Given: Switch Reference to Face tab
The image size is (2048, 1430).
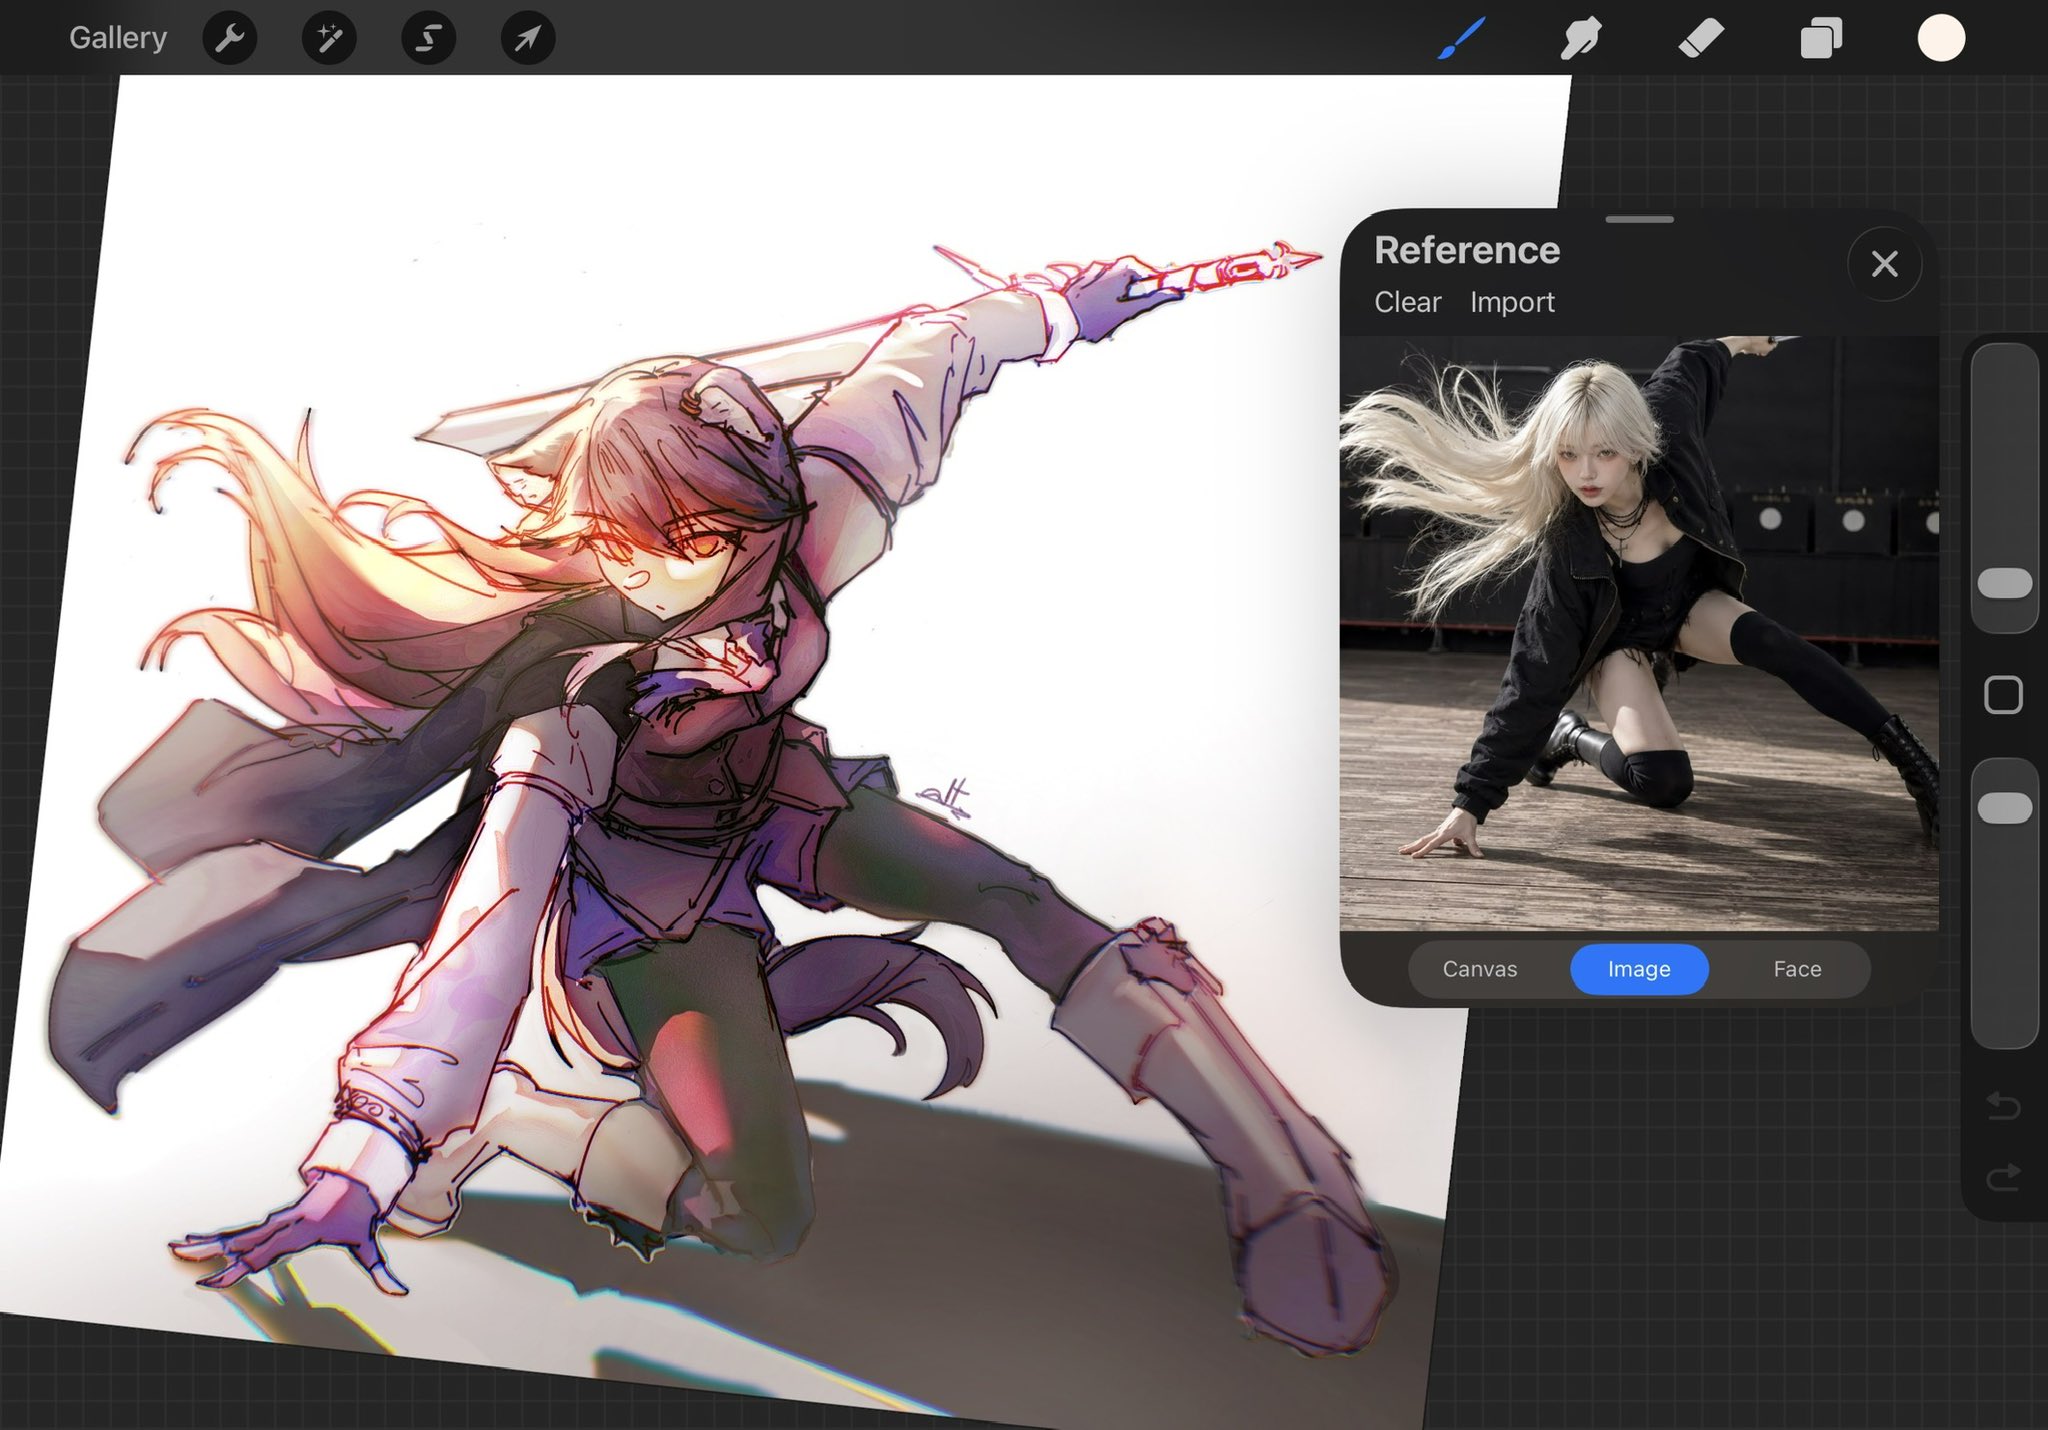Looking at the screenshot, I should click(x=1797, y=969).
